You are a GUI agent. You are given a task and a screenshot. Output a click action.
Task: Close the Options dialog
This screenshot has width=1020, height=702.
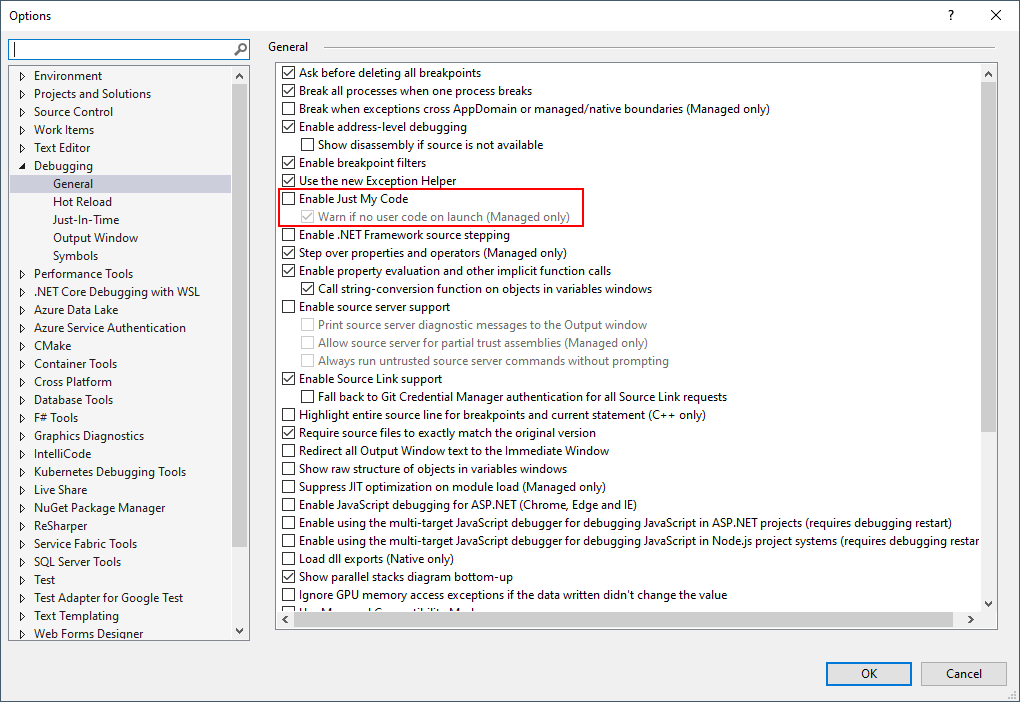(x=995, y=15)
